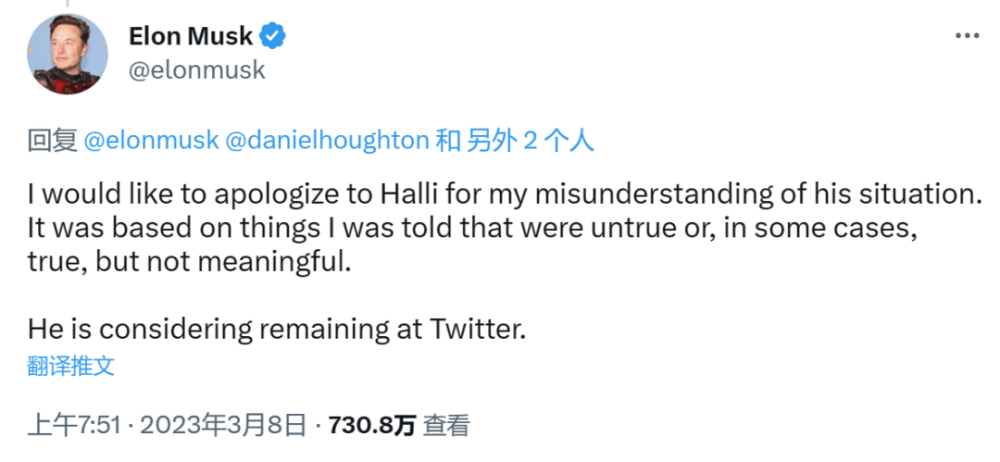Click the 查看 views label

coord(446,426)
